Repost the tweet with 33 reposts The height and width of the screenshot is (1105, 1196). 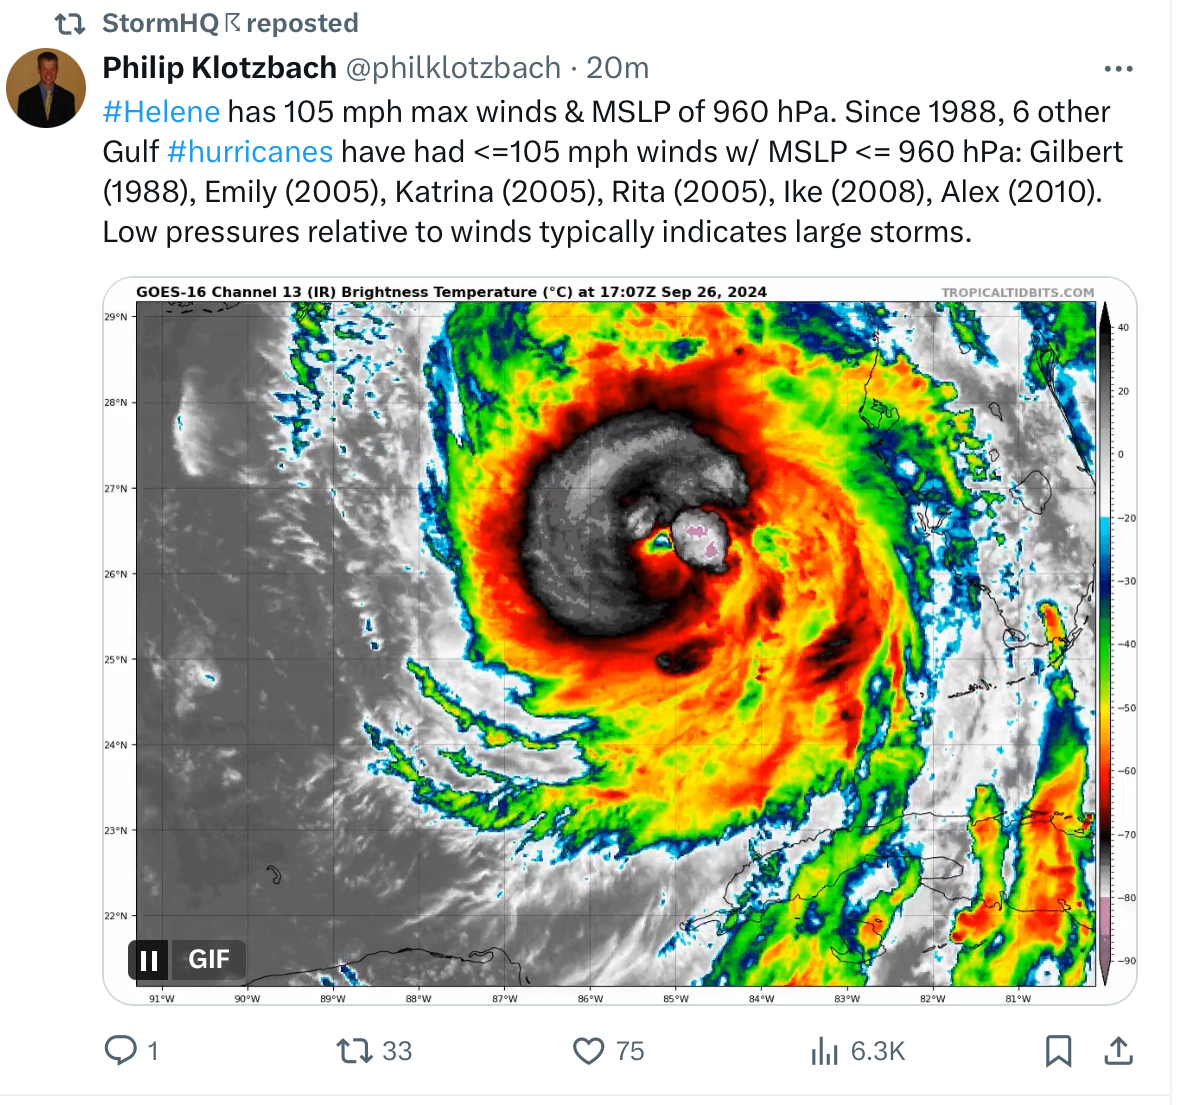[355, 1050]
